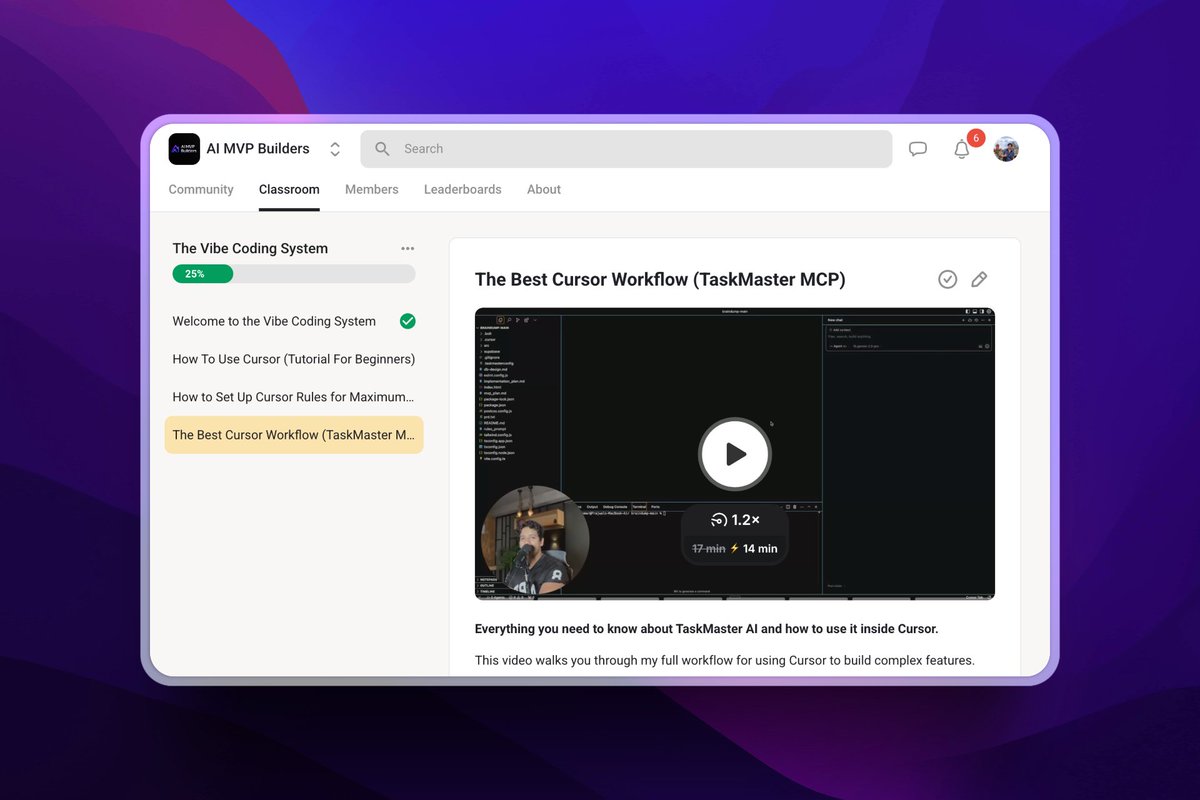Click the Best Cursor Workflow lesson heading
1200x800 pixels.
(660, 280)
